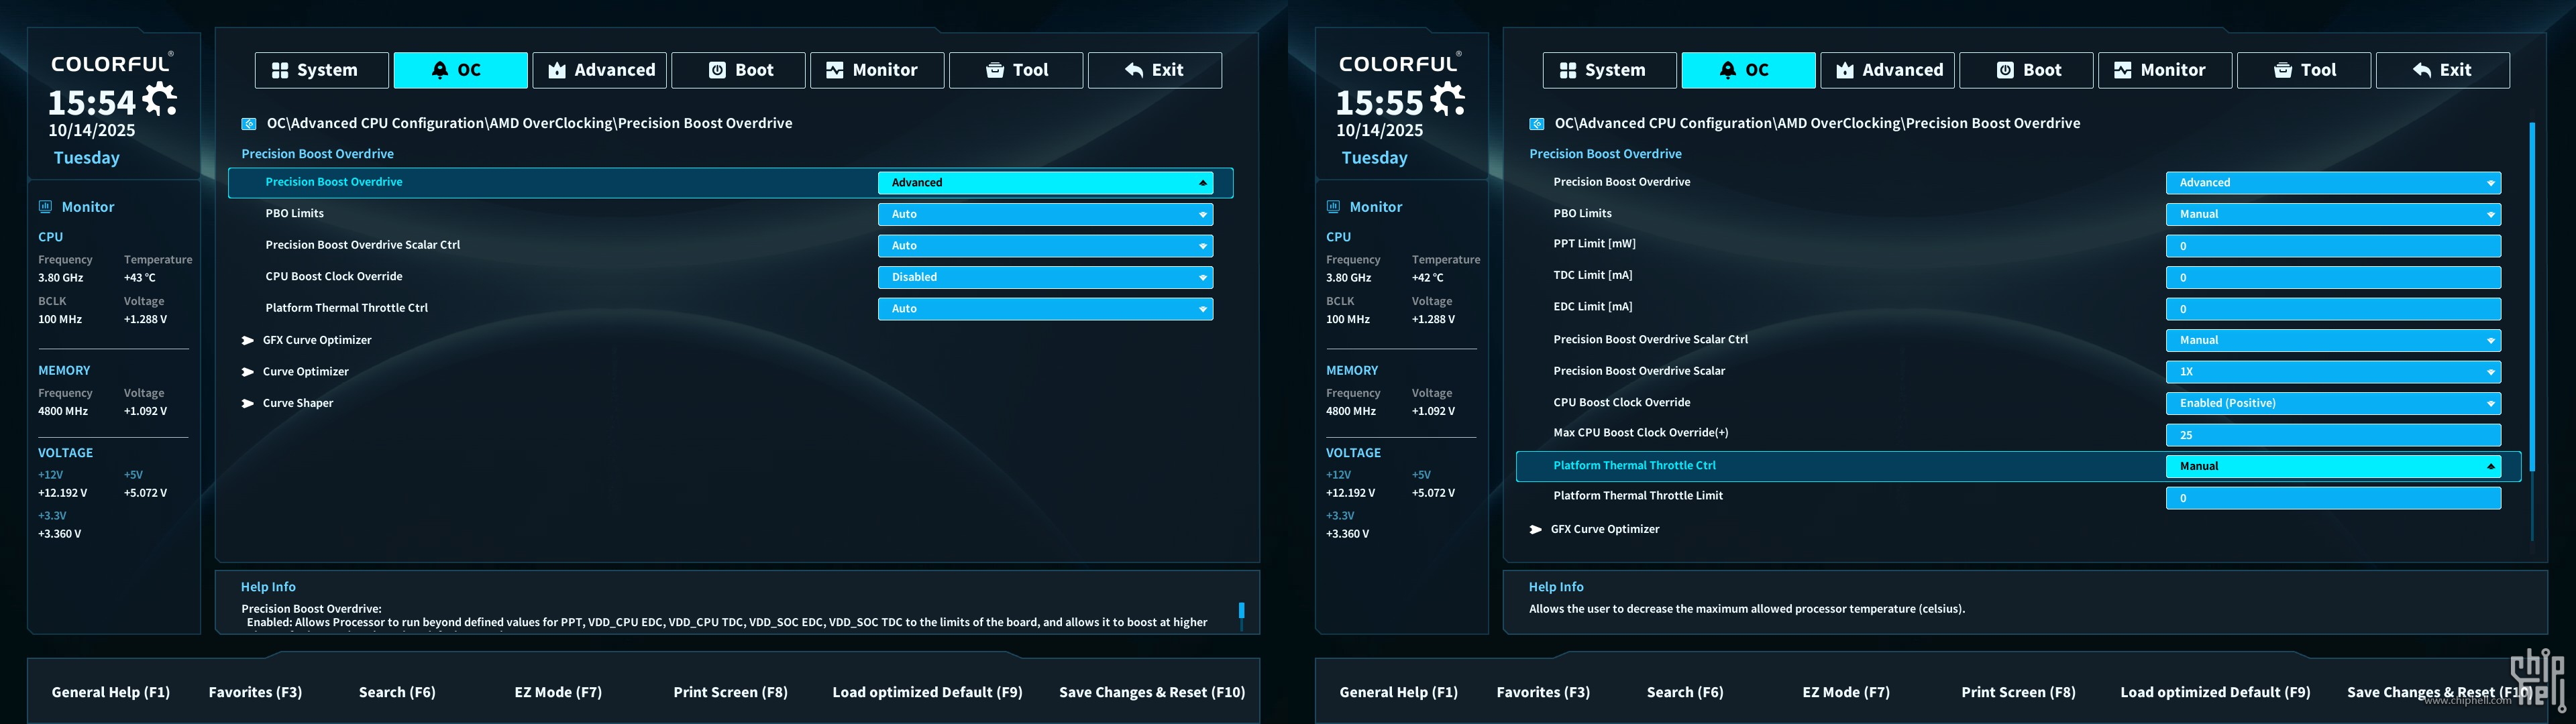Switch to Advanced tab in 15:54 window
2576x724 pixels.
600,70
